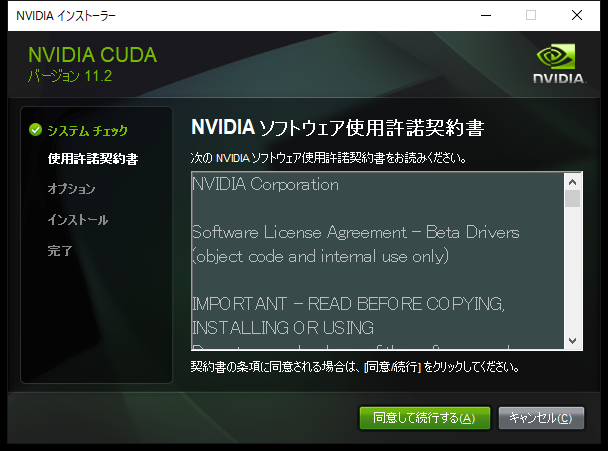Minimize the NVIDIA インストーラー window
Screen dimensions: 608x451
coord(486,16)
